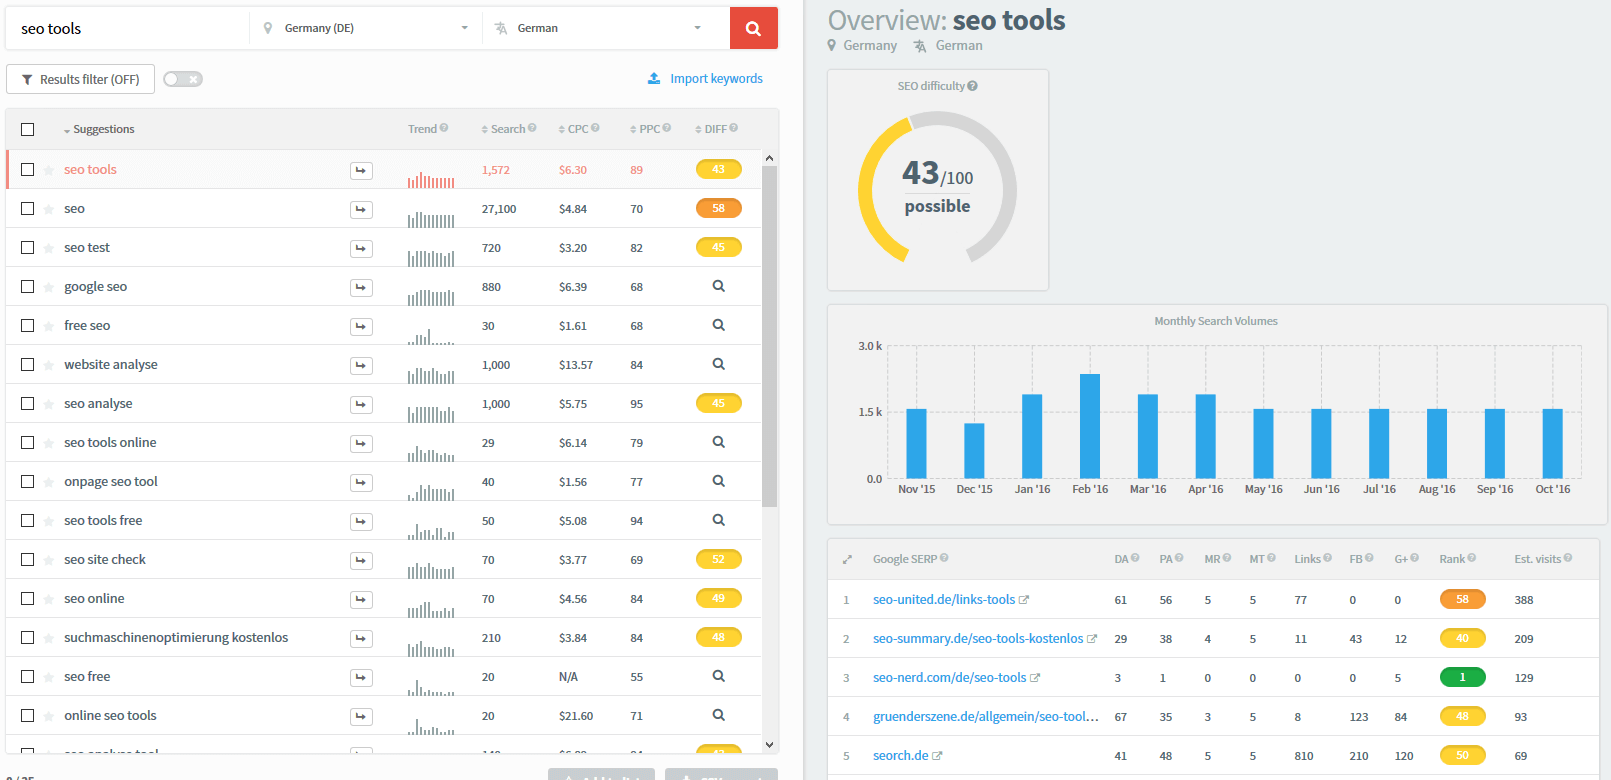Click the arrow icon beside 'seo test'
The width and height of the screenshot is (1611, 780).
pyautogui.click(x=361, y=248)
